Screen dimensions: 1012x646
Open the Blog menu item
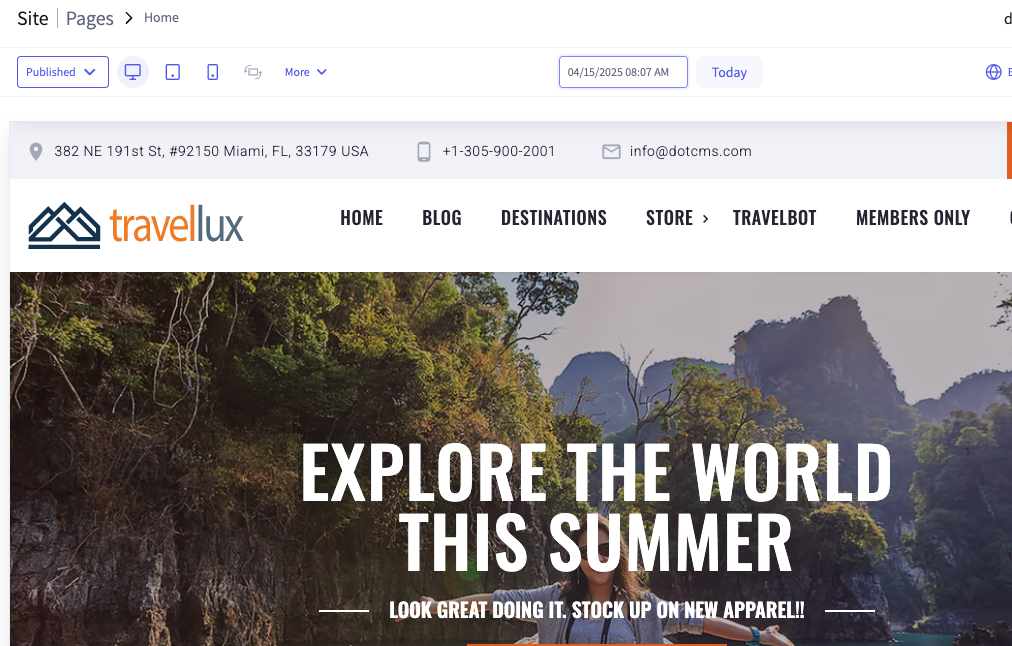coord(441,218)
